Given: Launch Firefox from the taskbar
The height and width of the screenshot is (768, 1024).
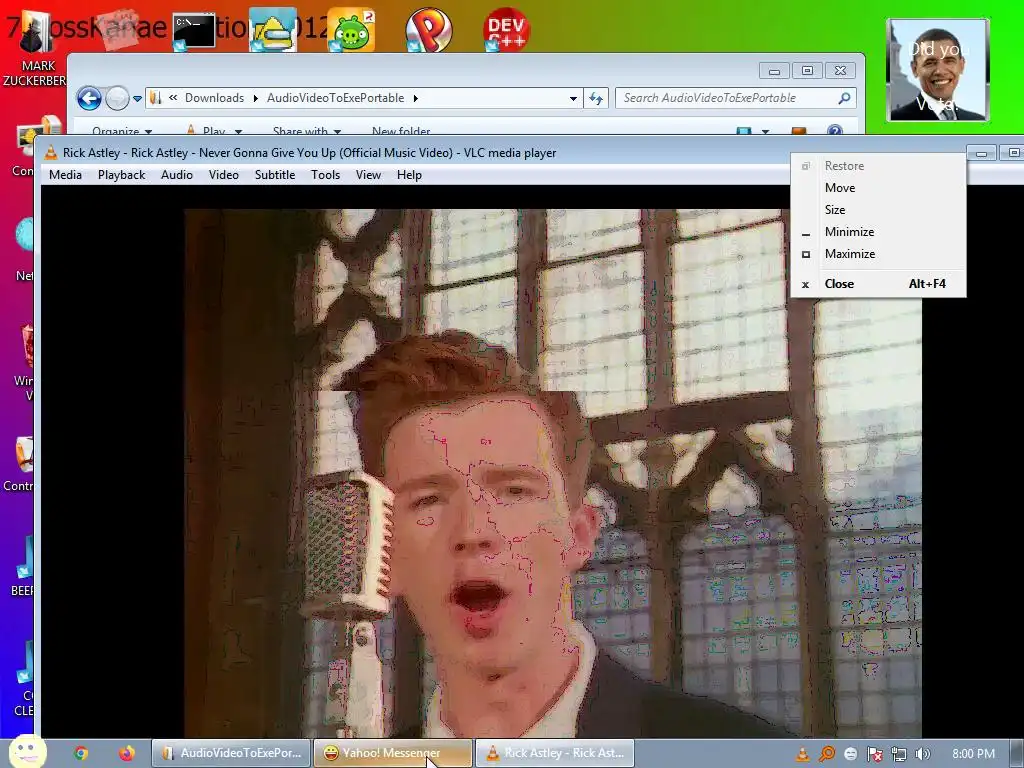Looking at the screenshot, I should [x=127, y=754].
